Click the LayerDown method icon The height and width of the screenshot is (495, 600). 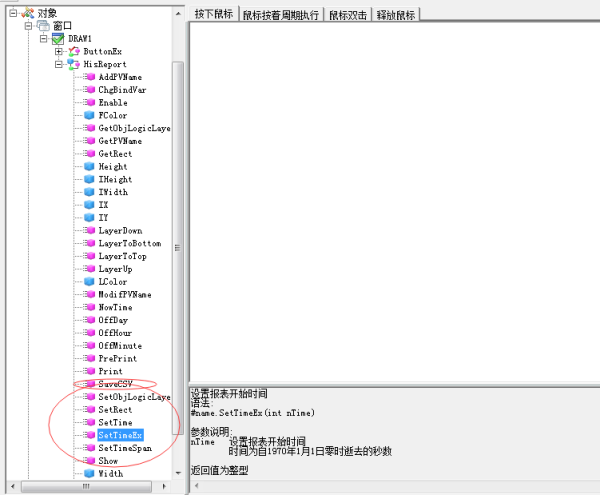click(90, 230)
